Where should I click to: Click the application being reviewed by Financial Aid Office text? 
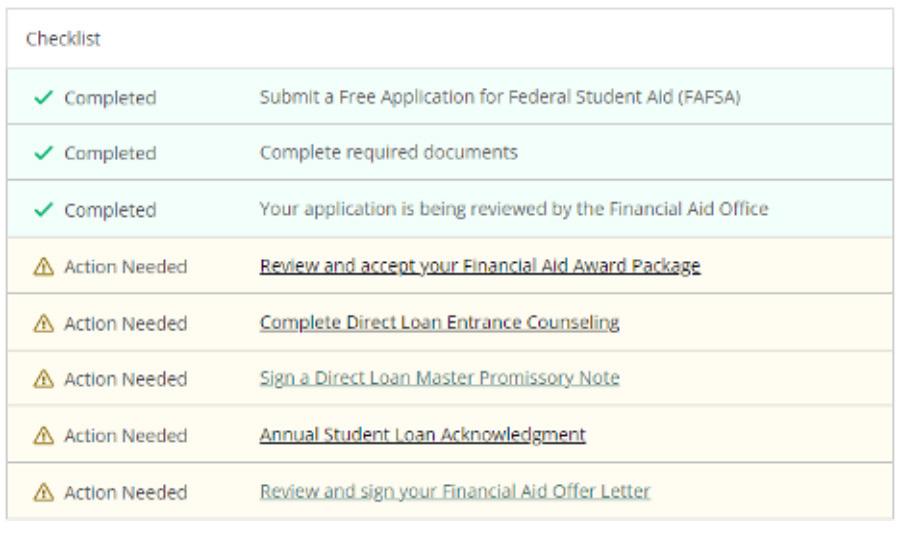click(x=513, y=209)
